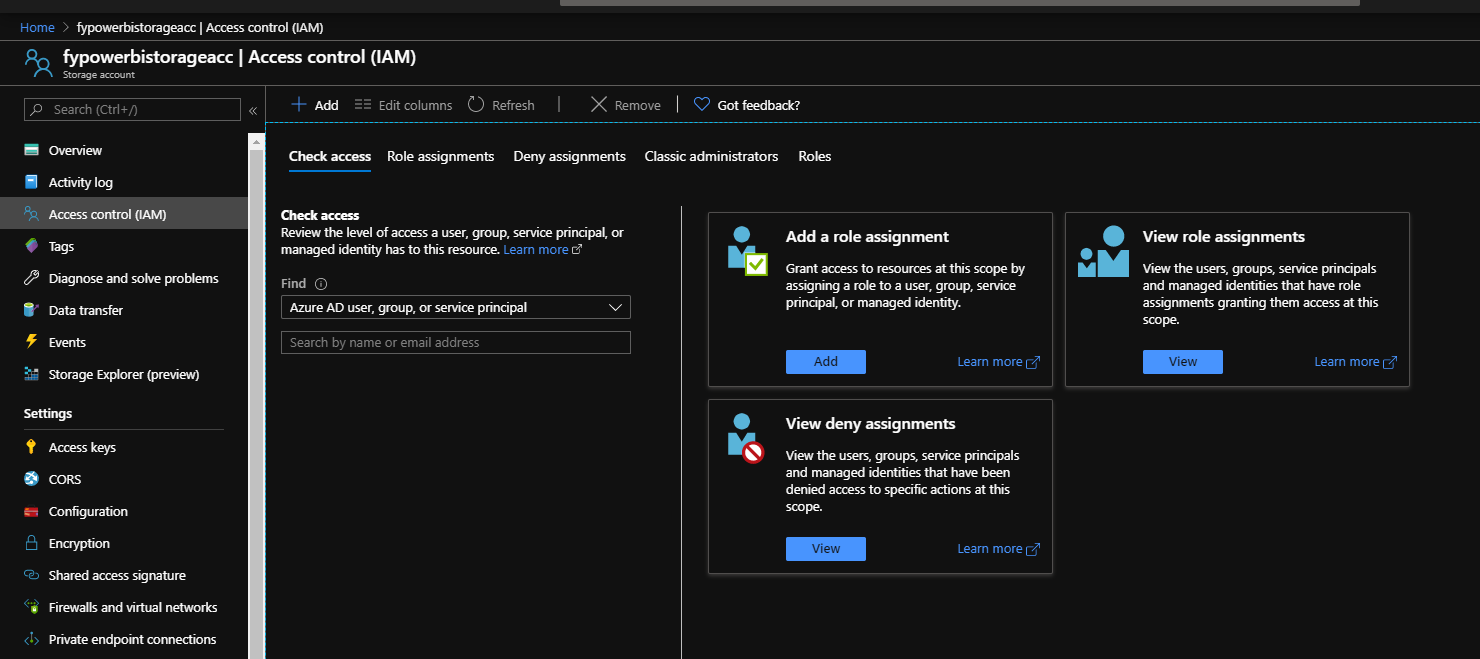The height and width of the screenshot is (659, 1480).
Task: Refresh the access control page
Action: click(x=501, y=105)
